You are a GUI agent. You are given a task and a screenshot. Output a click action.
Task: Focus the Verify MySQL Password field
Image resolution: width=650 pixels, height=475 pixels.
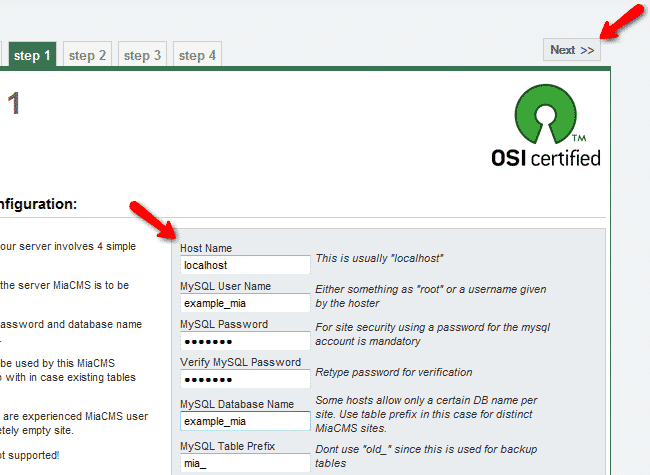click(245, 380)
